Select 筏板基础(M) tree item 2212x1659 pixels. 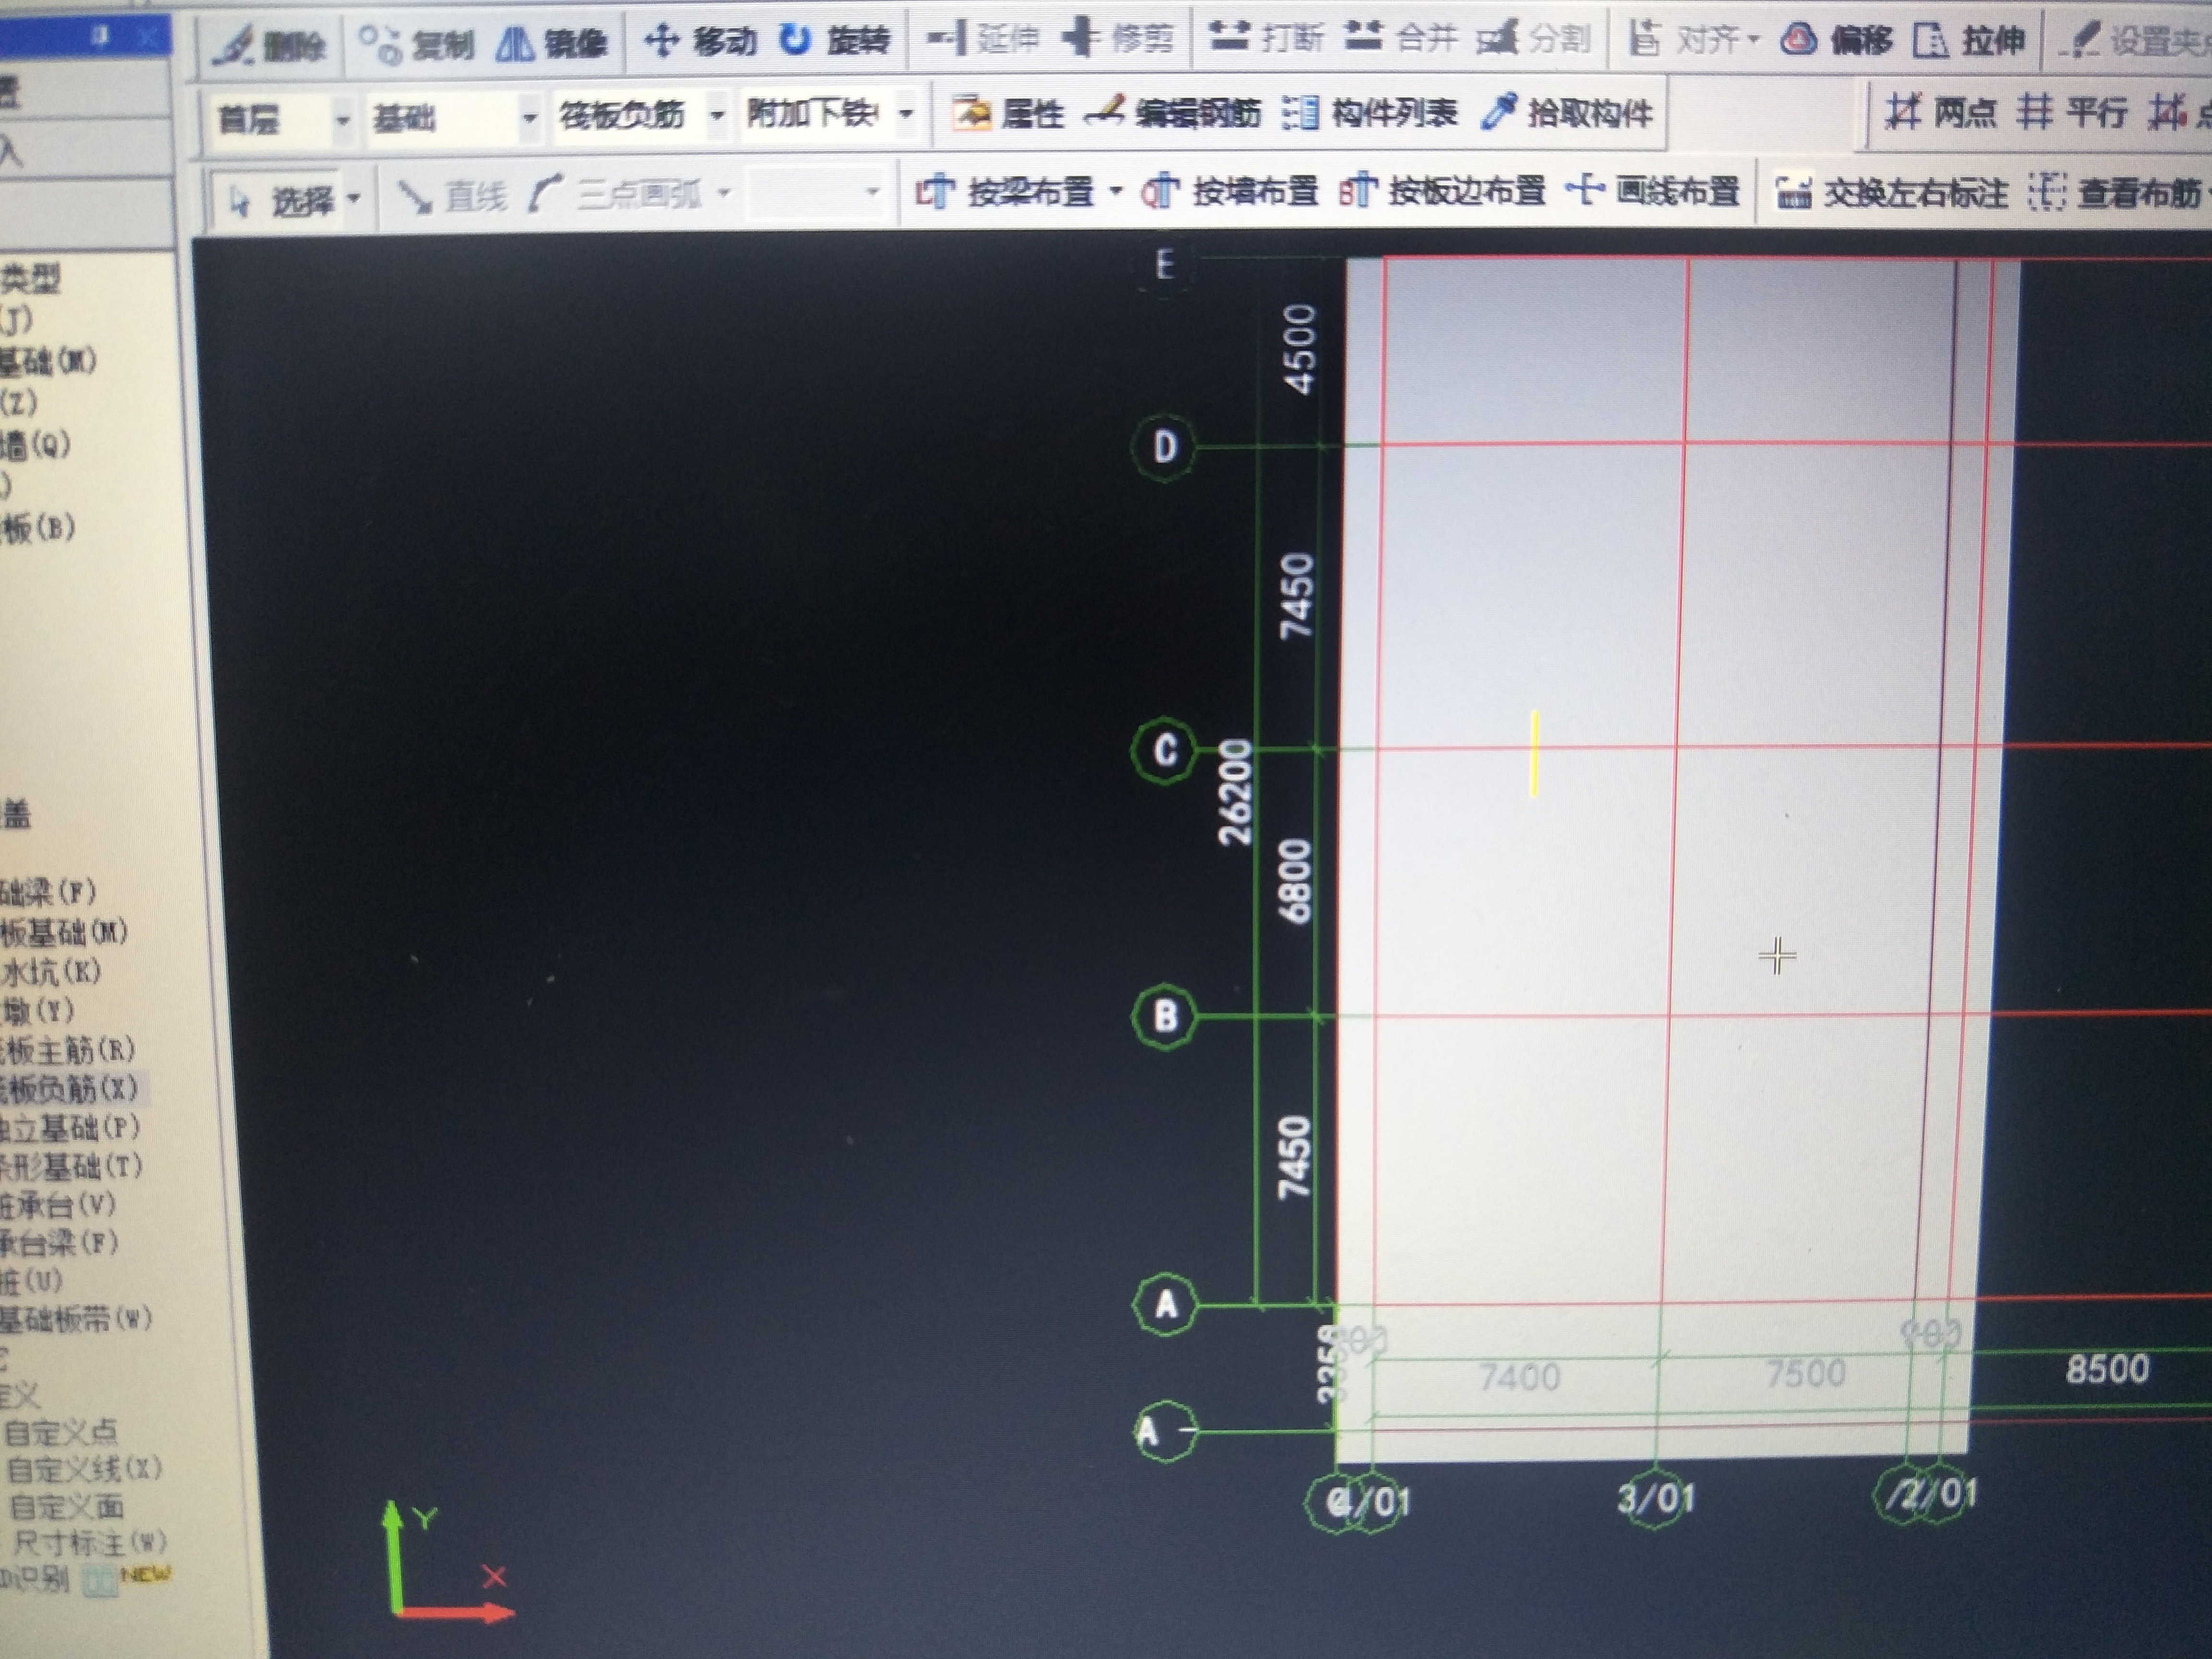click(x=64, y=932)
